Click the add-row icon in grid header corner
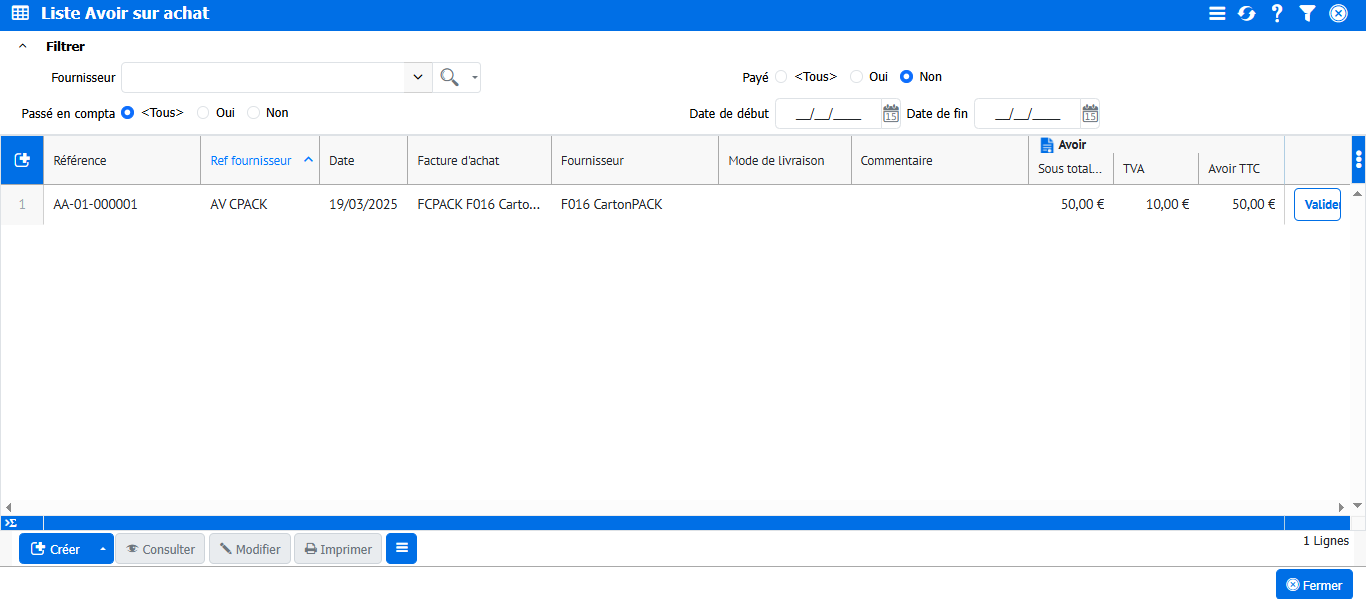Screen dimensions: 1366x599 22,160
